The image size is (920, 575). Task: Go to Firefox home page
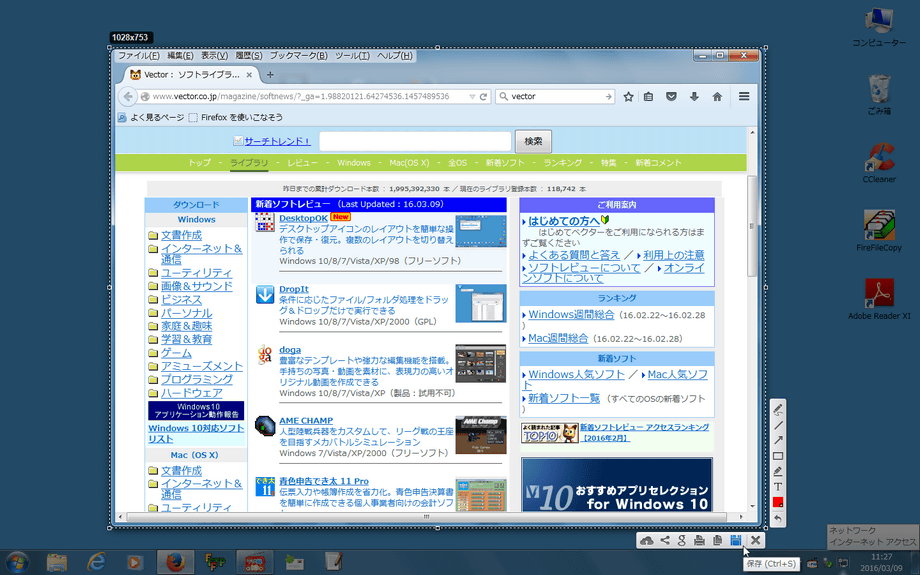pyautogui.click(x=717, y=97)
